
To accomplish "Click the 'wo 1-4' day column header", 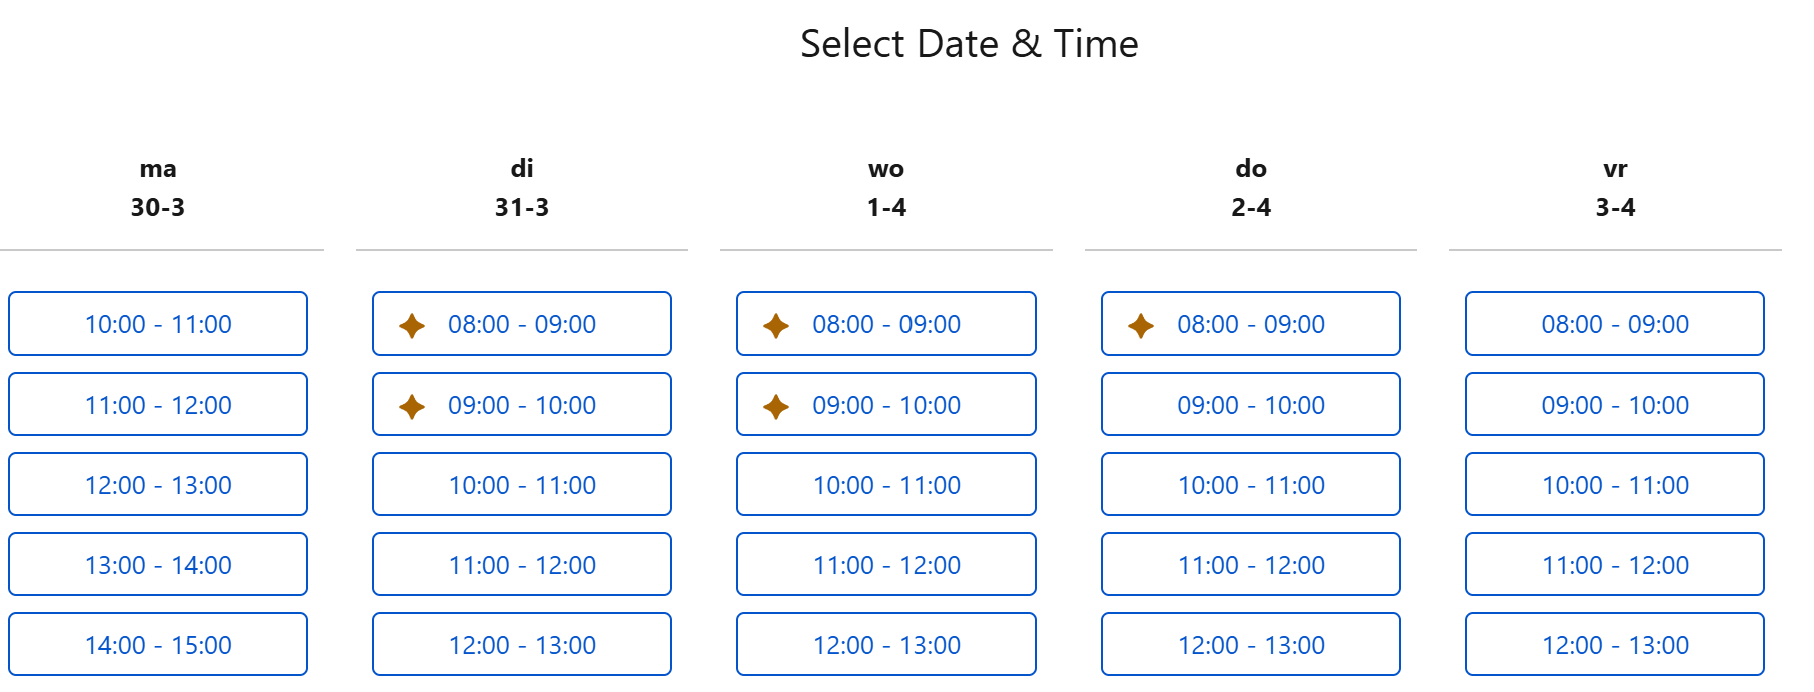I will click(886, 188).
